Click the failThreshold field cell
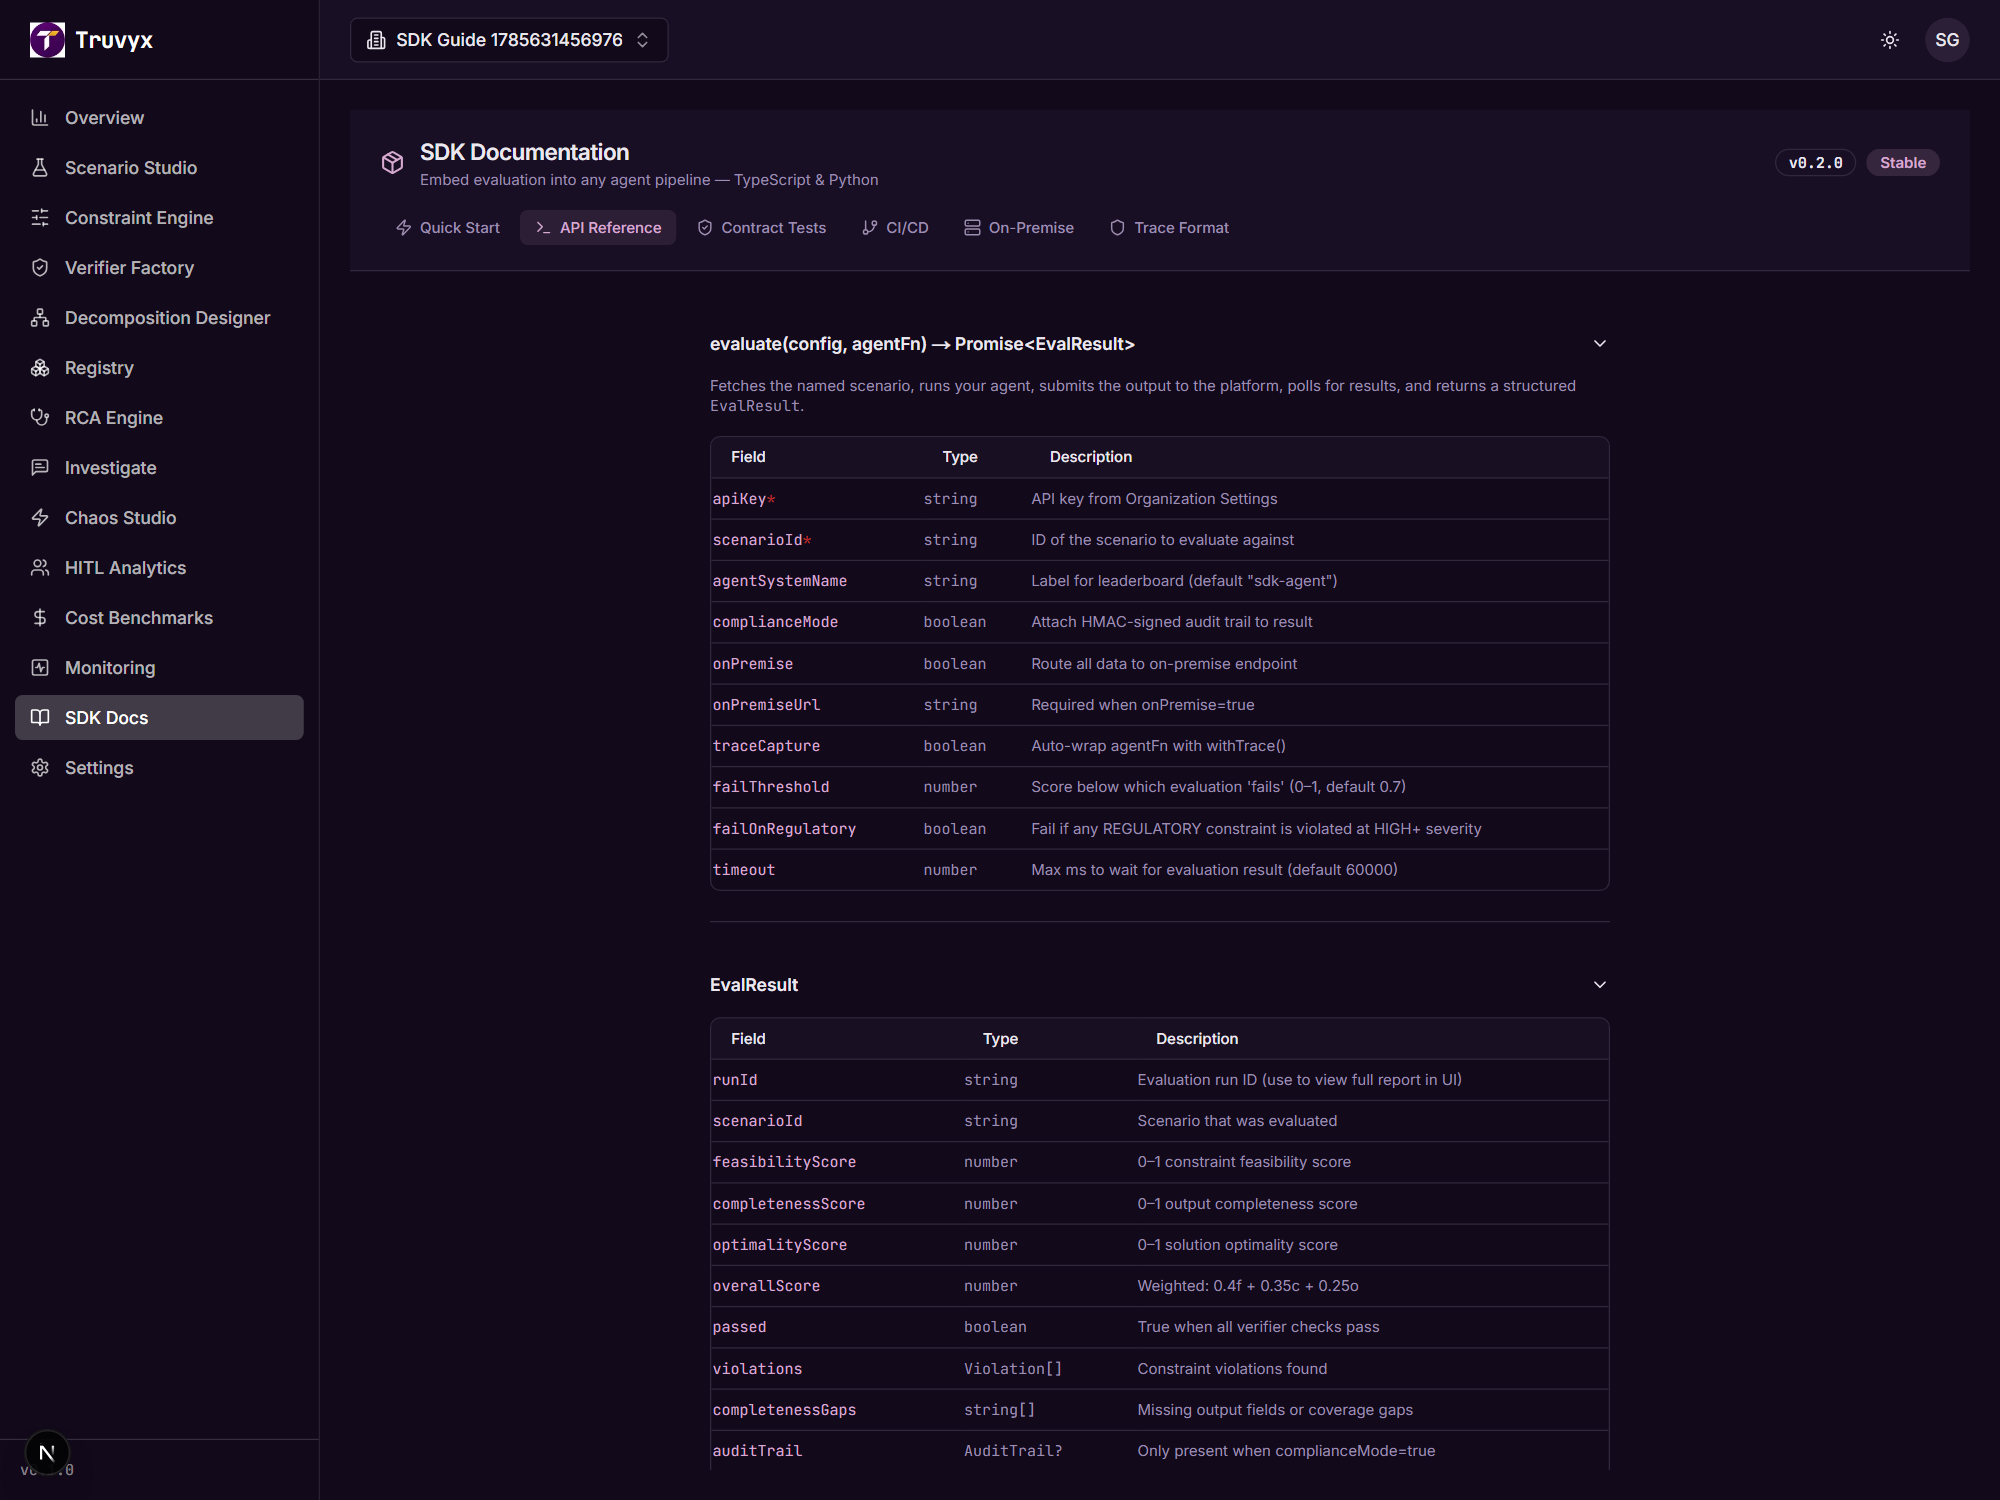Viewport: 2000px width, 1500px height. pos(771,787)
